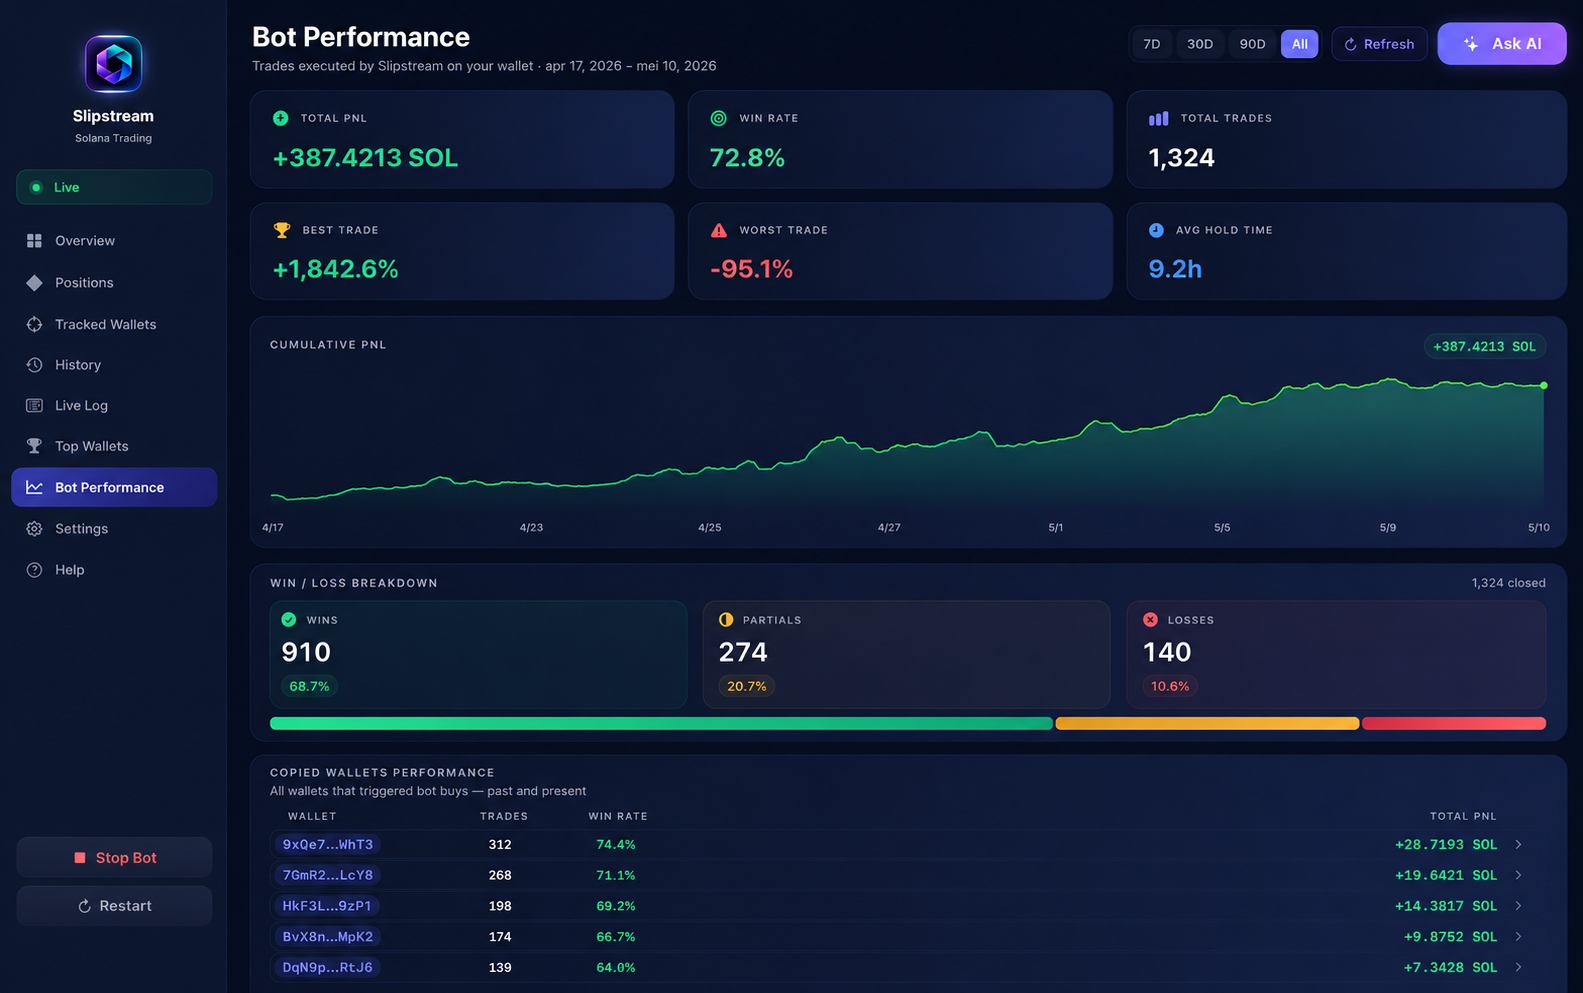The image size is (1583, 993).
Task: Click the Bot Performance chart icon
Action: click(34, 487)
